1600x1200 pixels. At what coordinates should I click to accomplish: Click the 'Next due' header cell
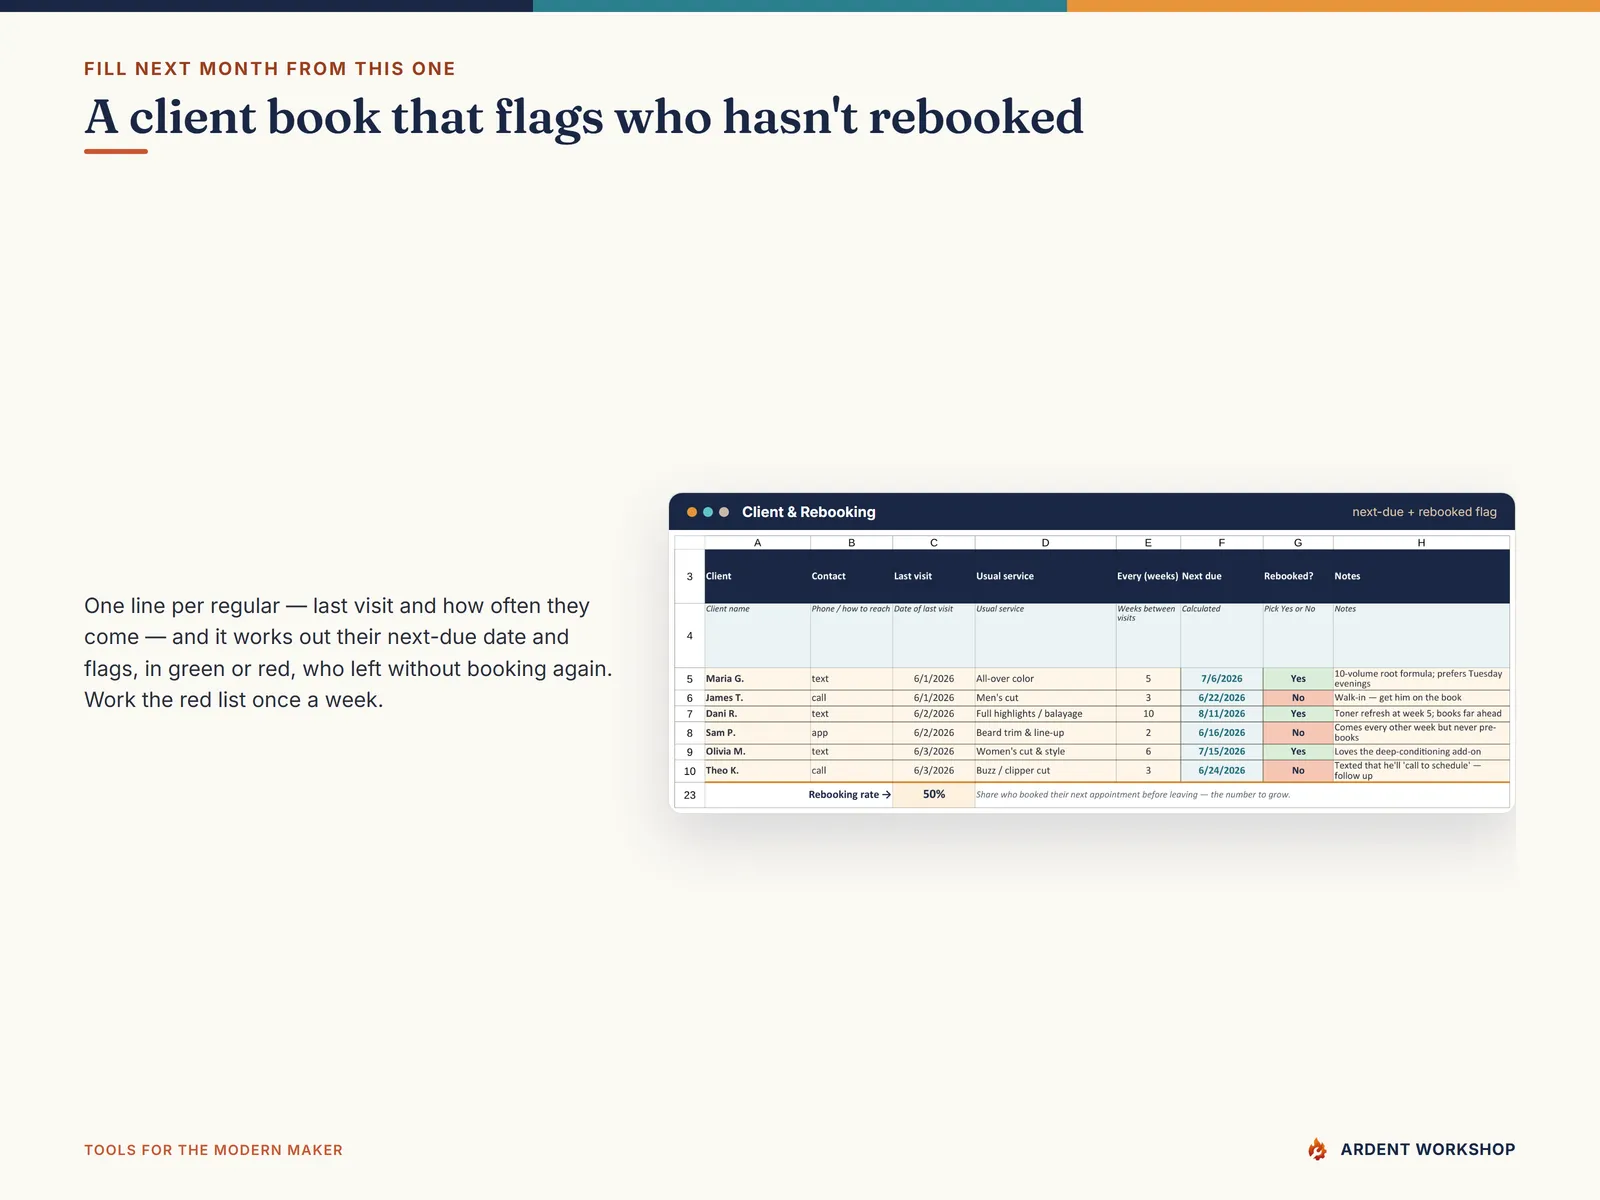point(1221,576)
